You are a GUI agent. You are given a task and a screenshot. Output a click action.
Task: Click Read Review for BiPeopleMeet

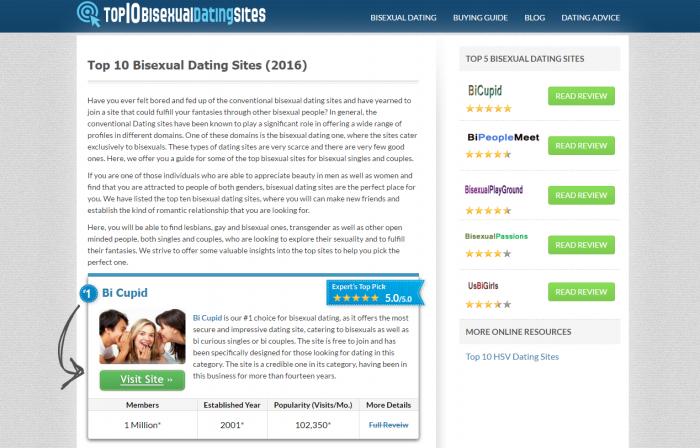click(x=581, y=145)
